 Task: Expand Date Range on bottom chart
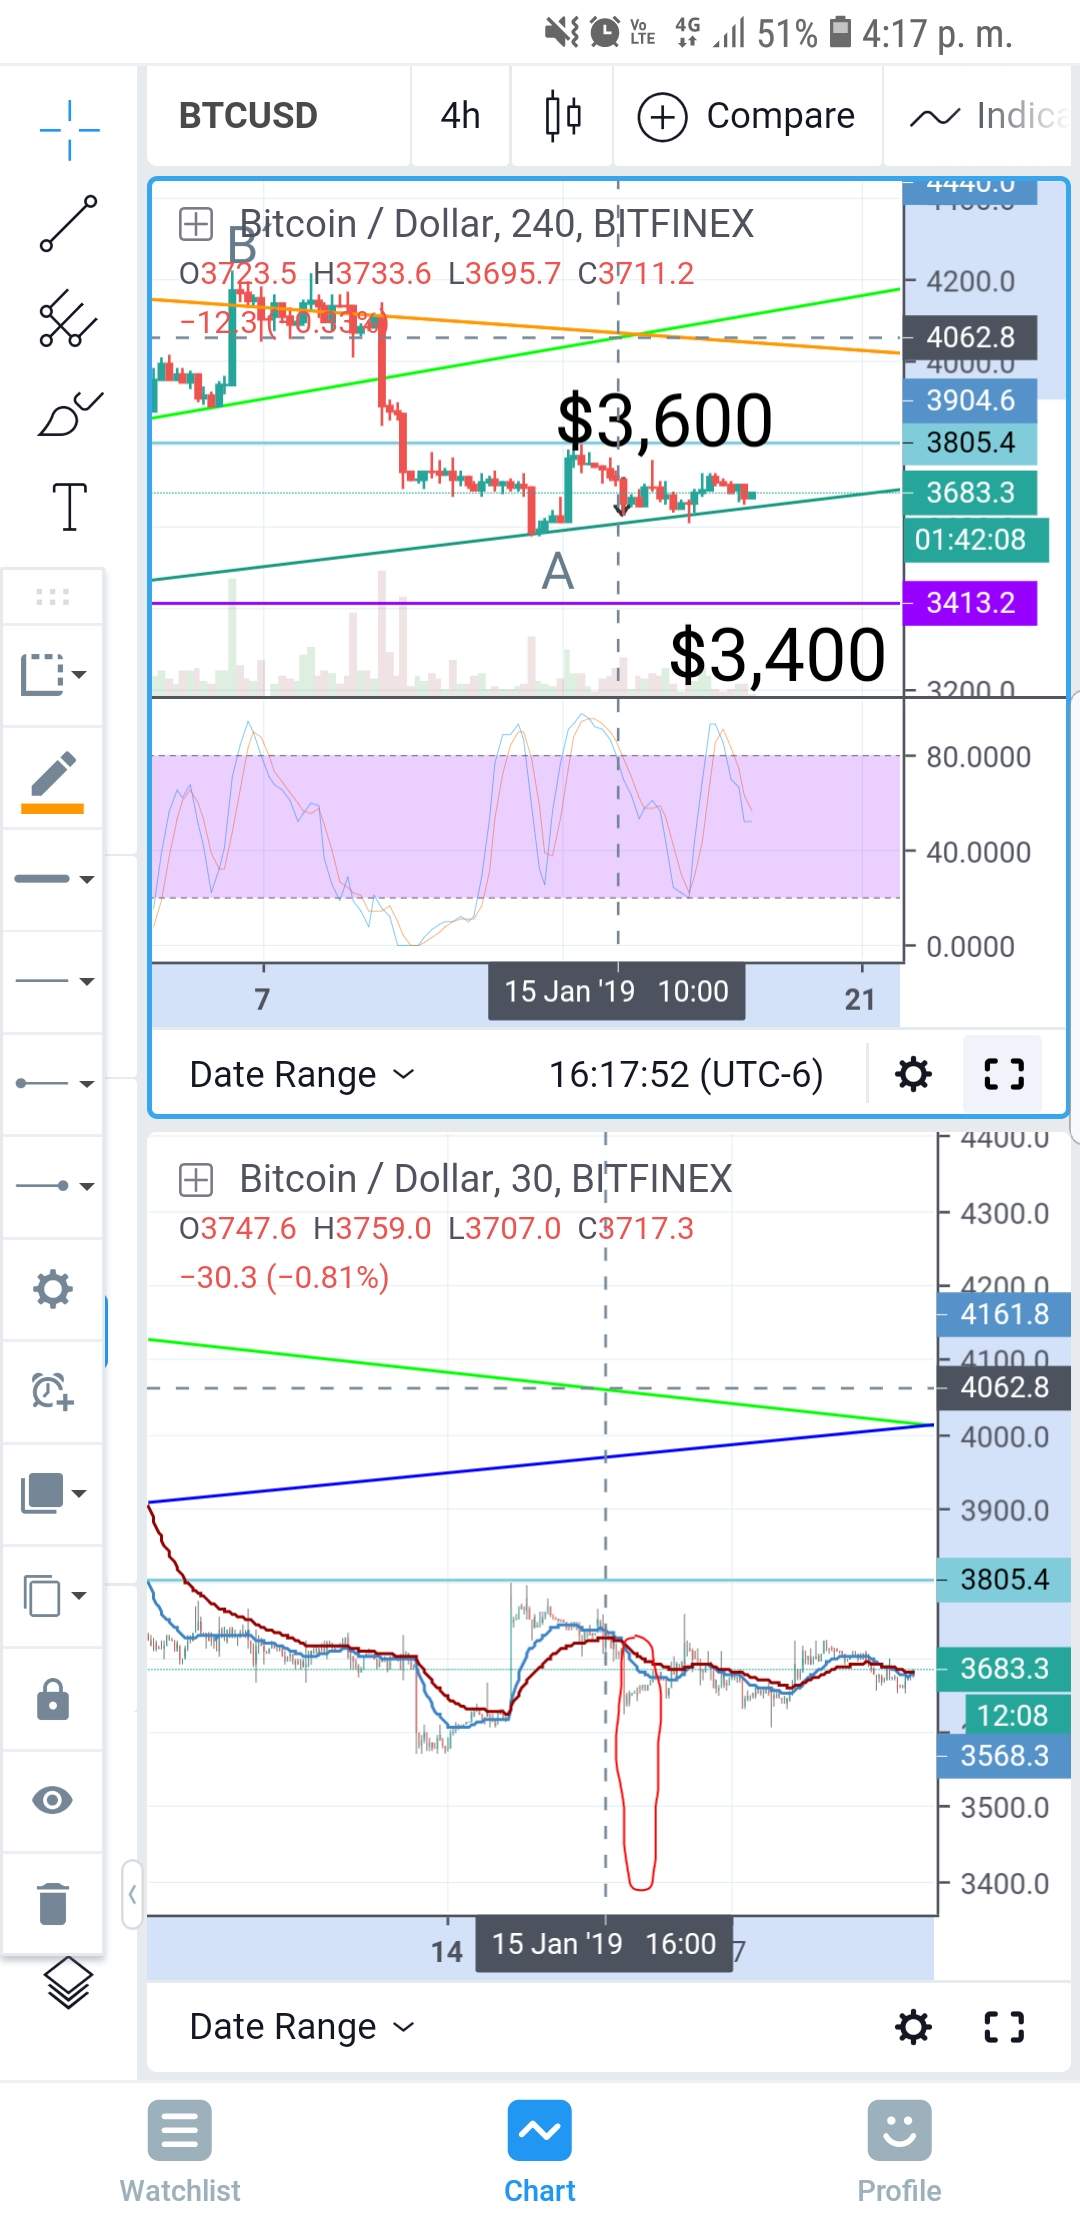point(301,2027)
